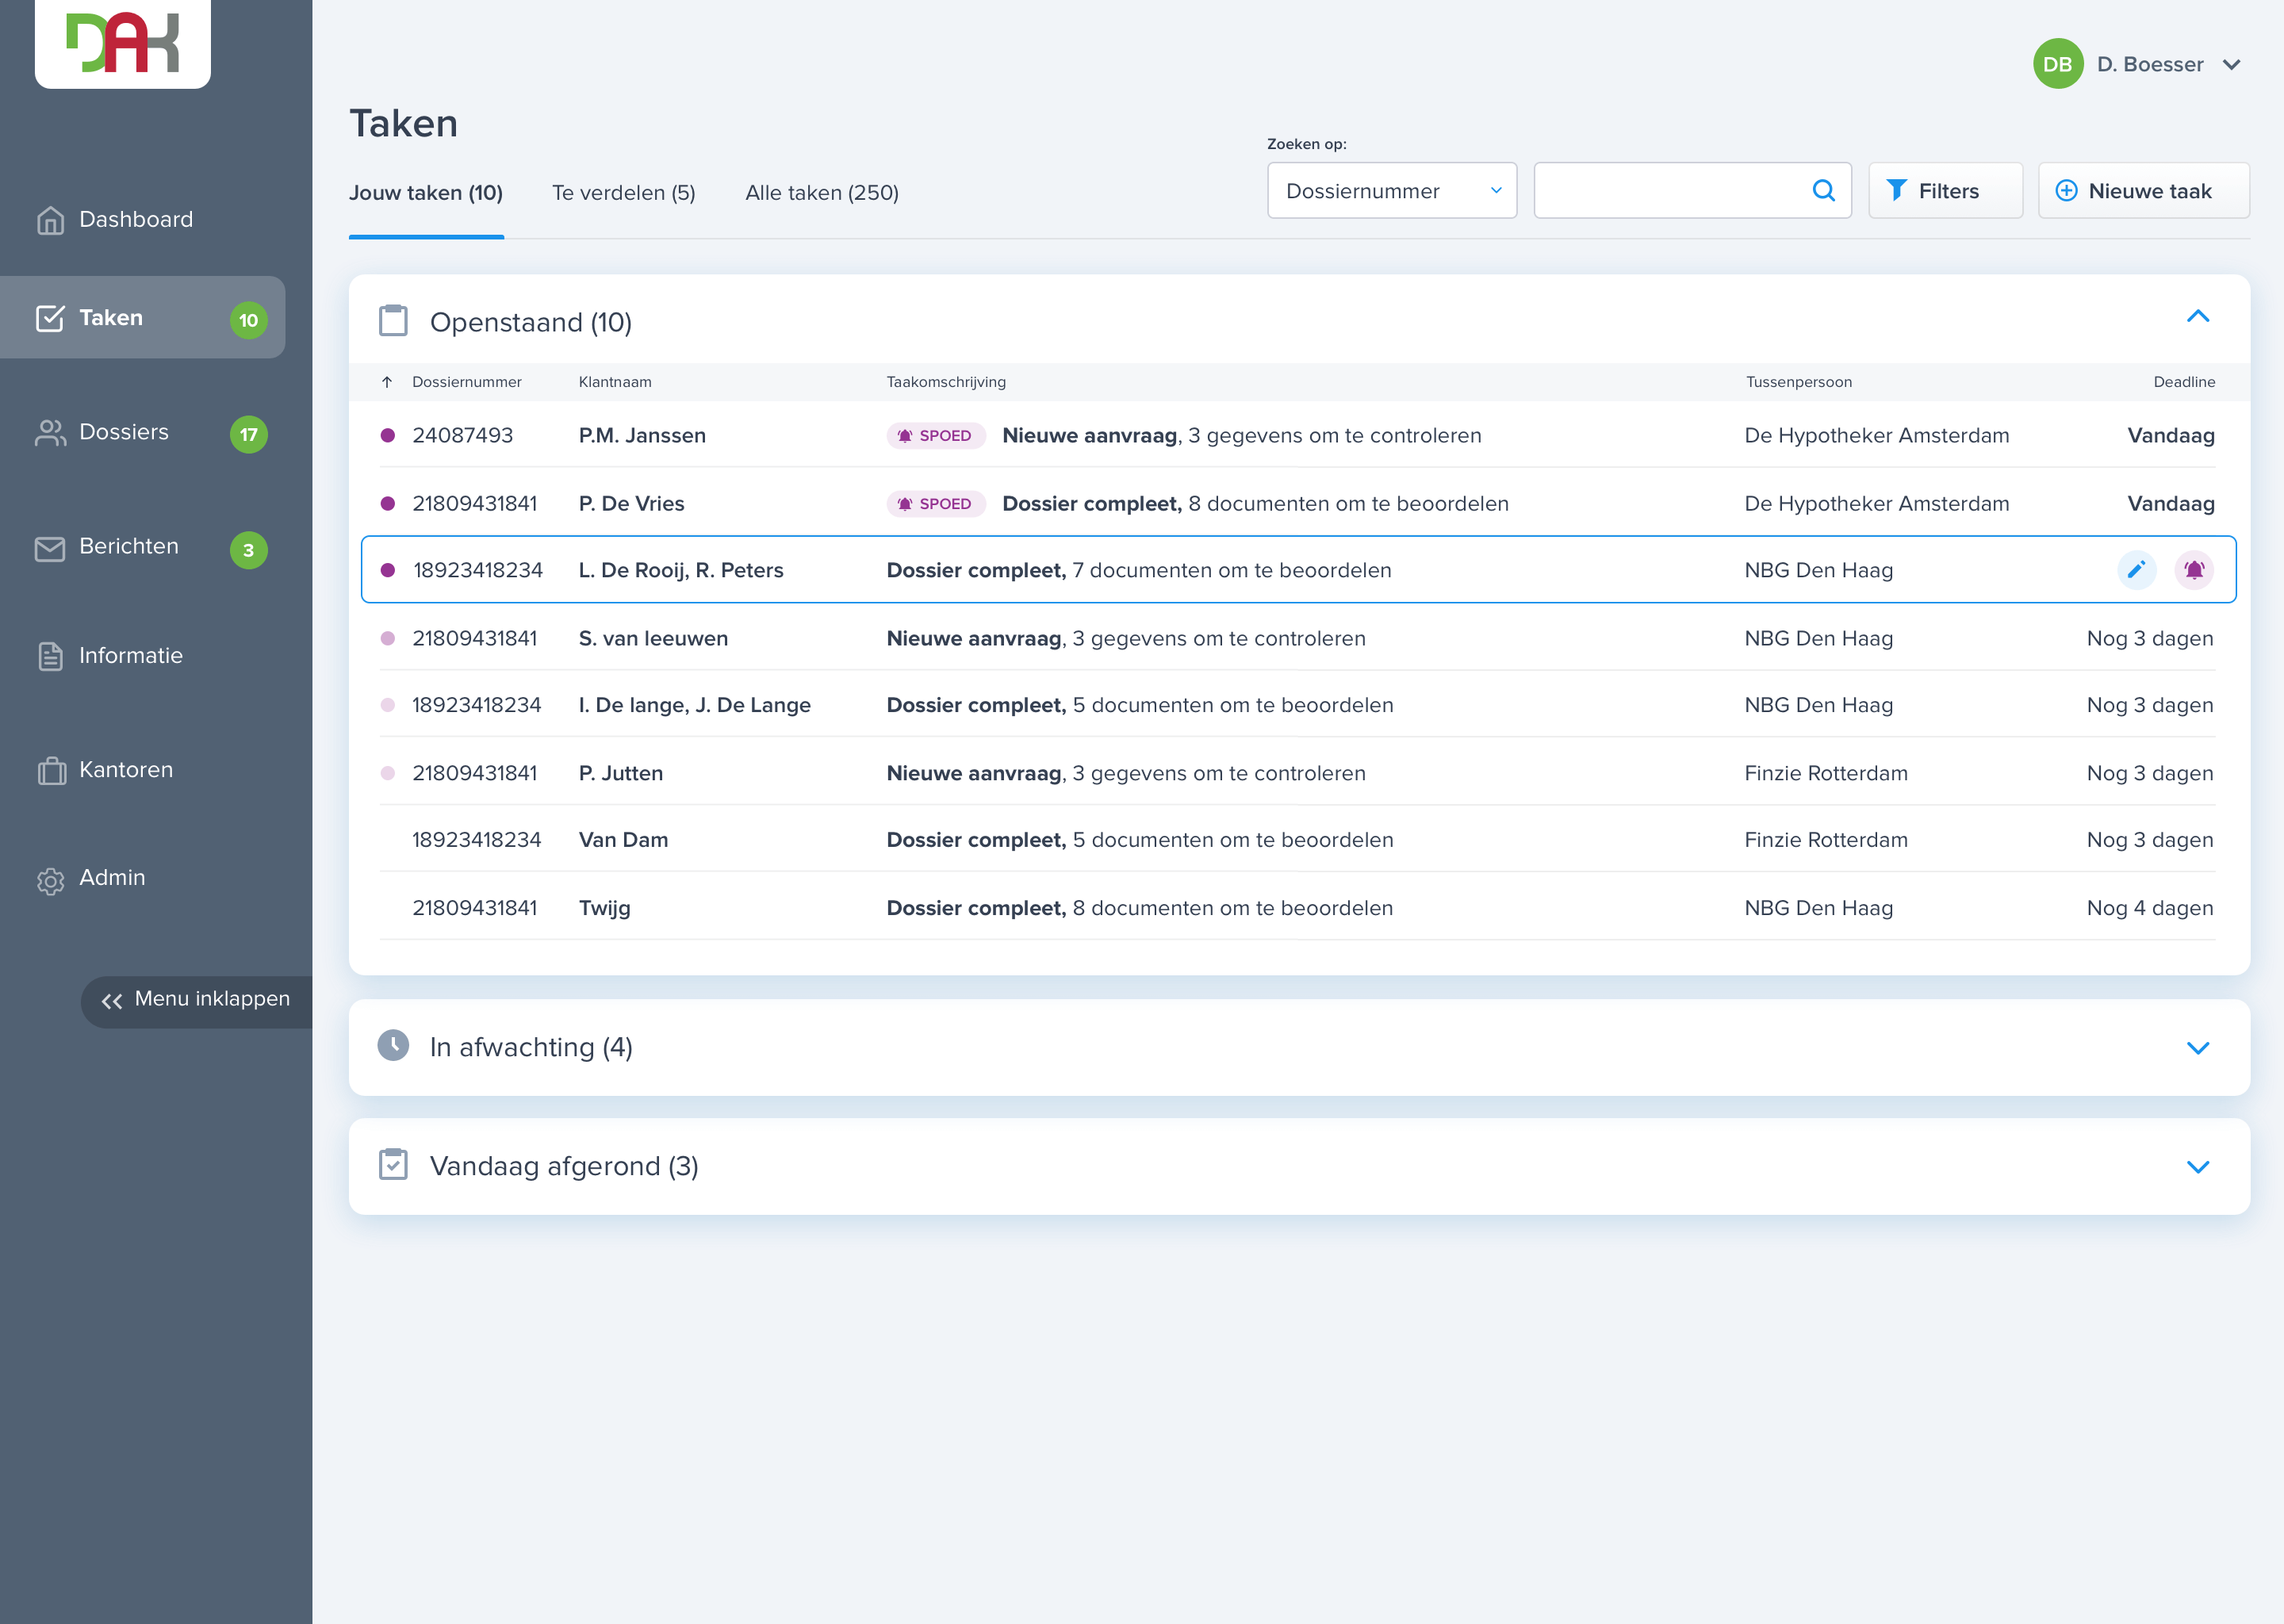Open Informatie from the document icon

tap(50, 657)
